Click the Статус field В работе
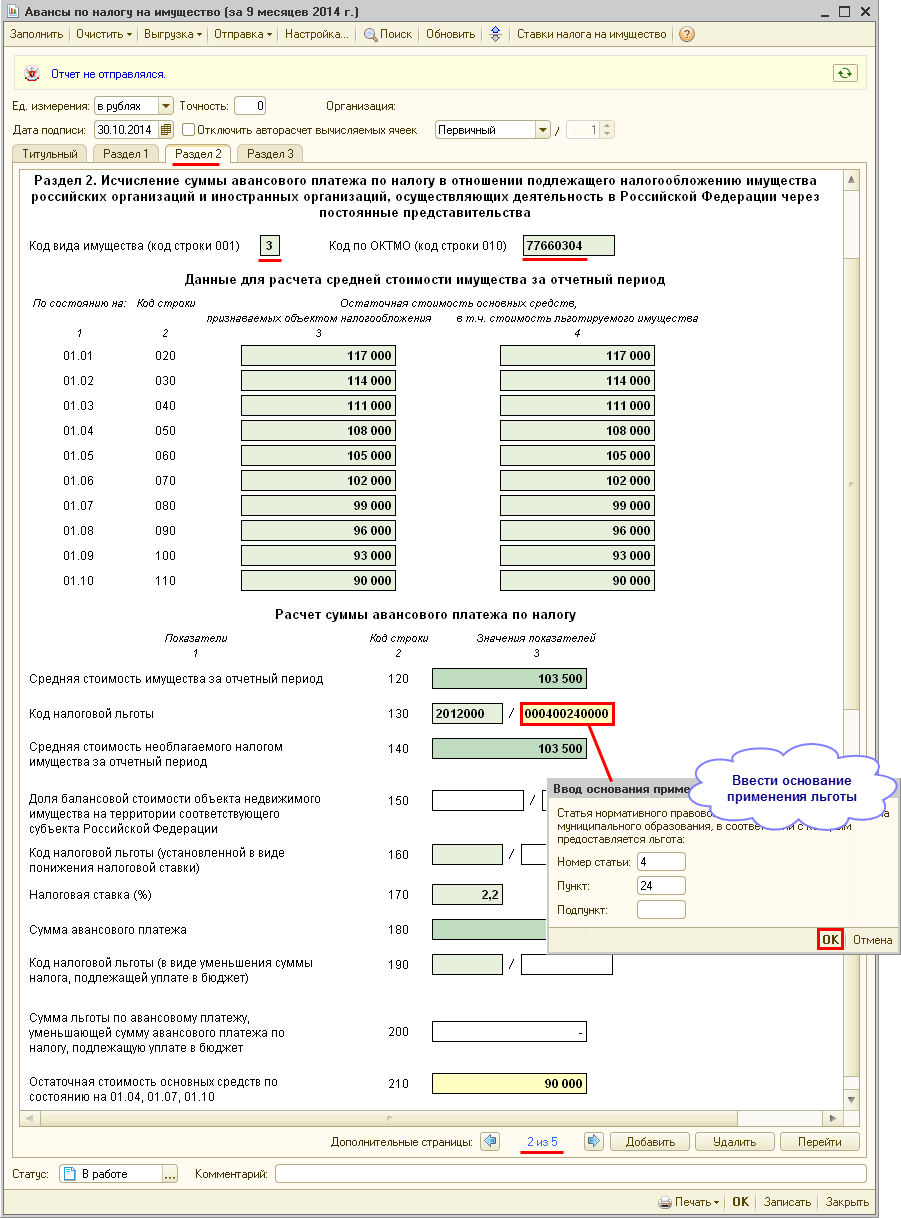This screenshot has height=1218, width=901. point(110,1174)
